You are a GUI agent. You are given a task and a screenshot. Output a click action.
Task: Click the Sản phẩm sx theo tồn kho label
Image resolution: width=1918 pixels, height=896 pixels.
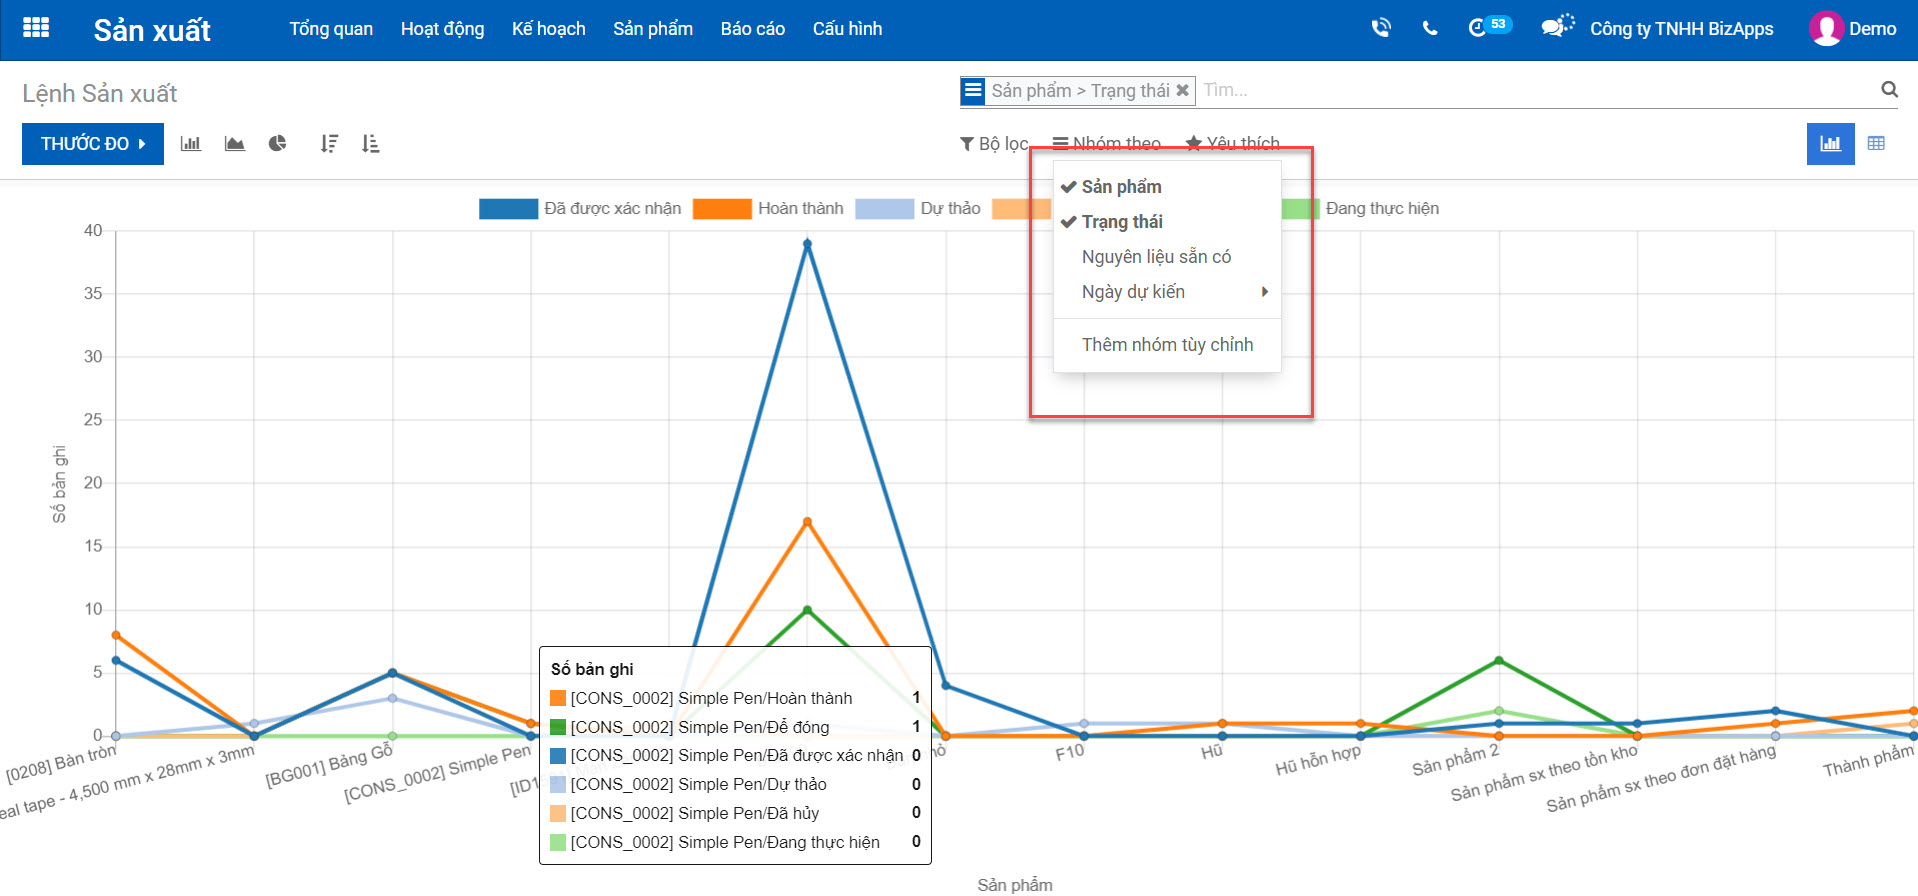click(1545, 773)
